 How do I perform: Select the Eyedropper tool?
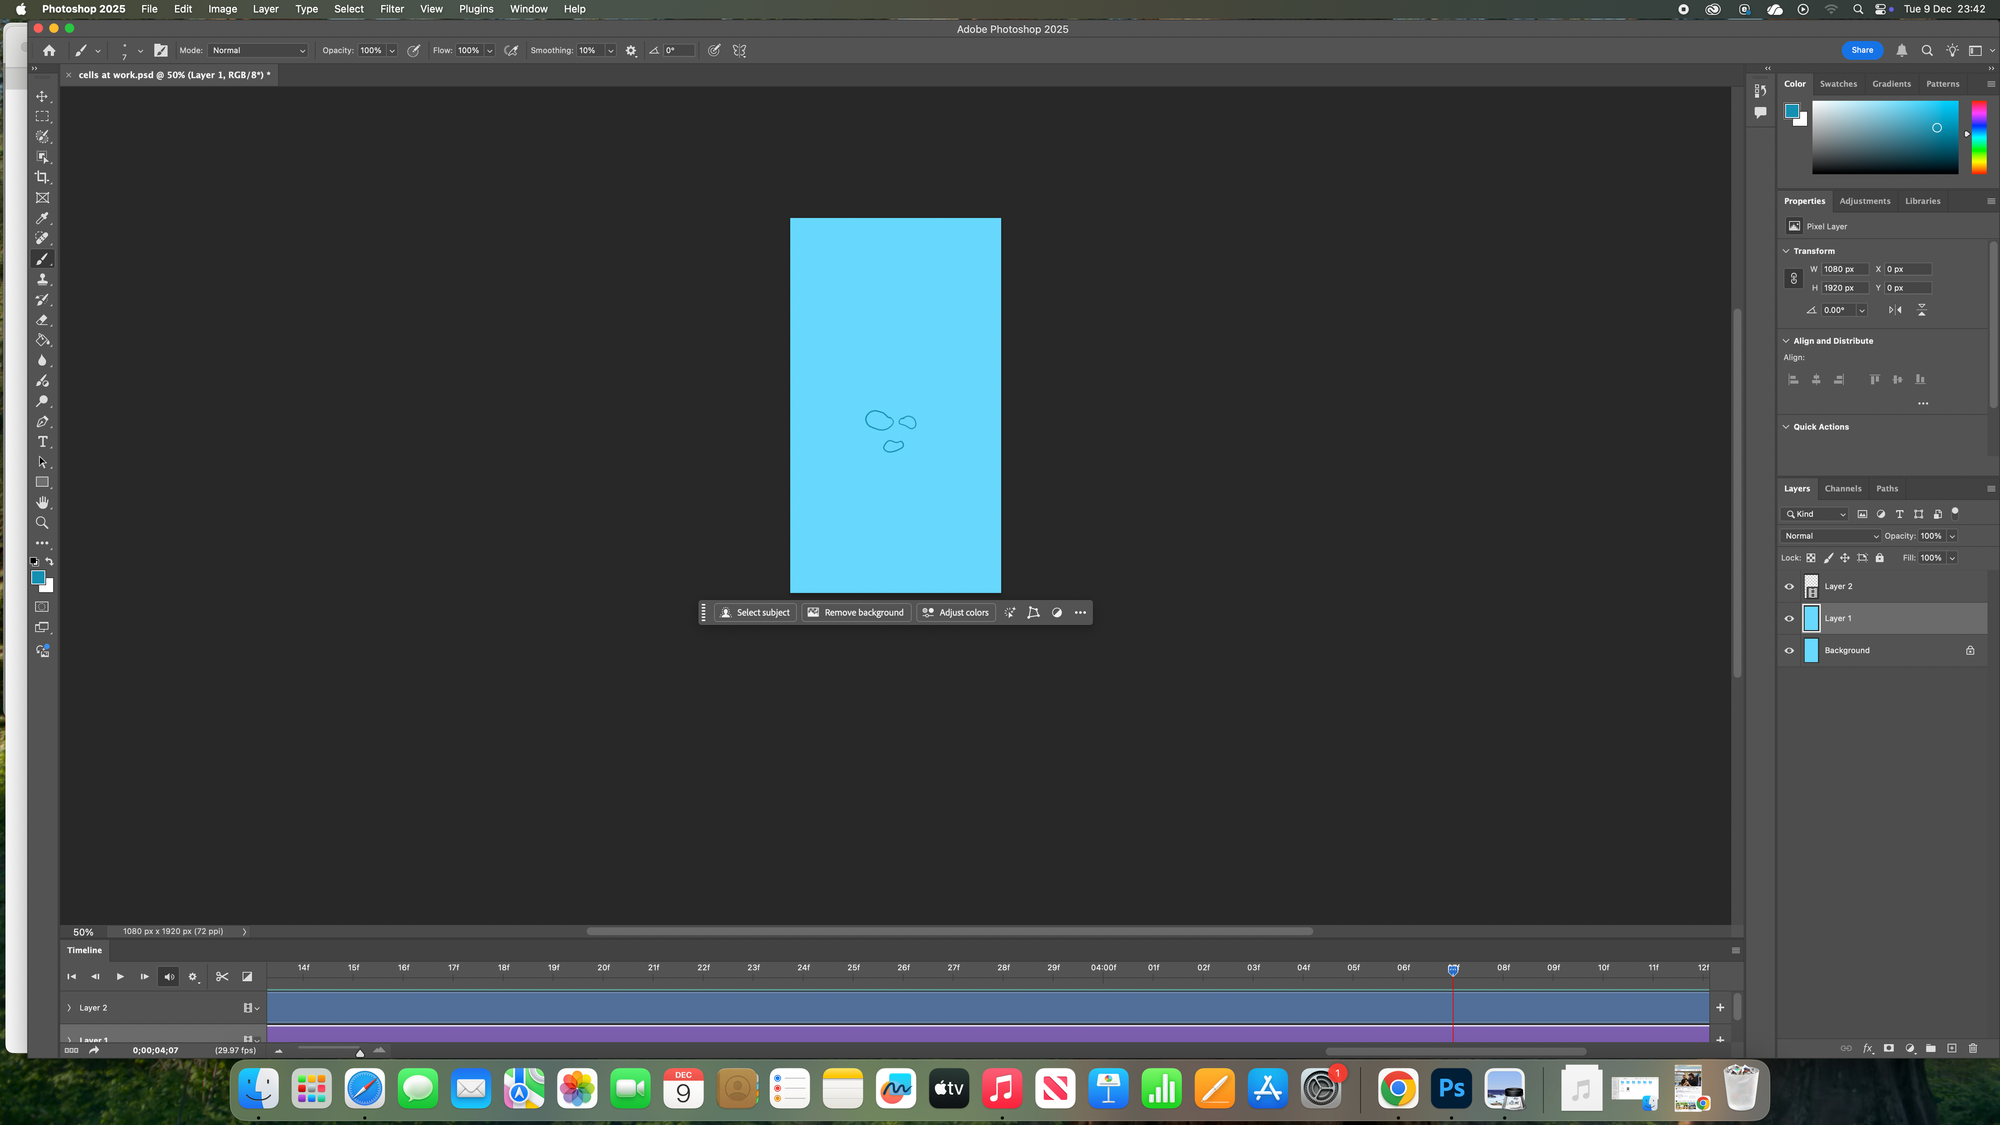coord(42,218)
